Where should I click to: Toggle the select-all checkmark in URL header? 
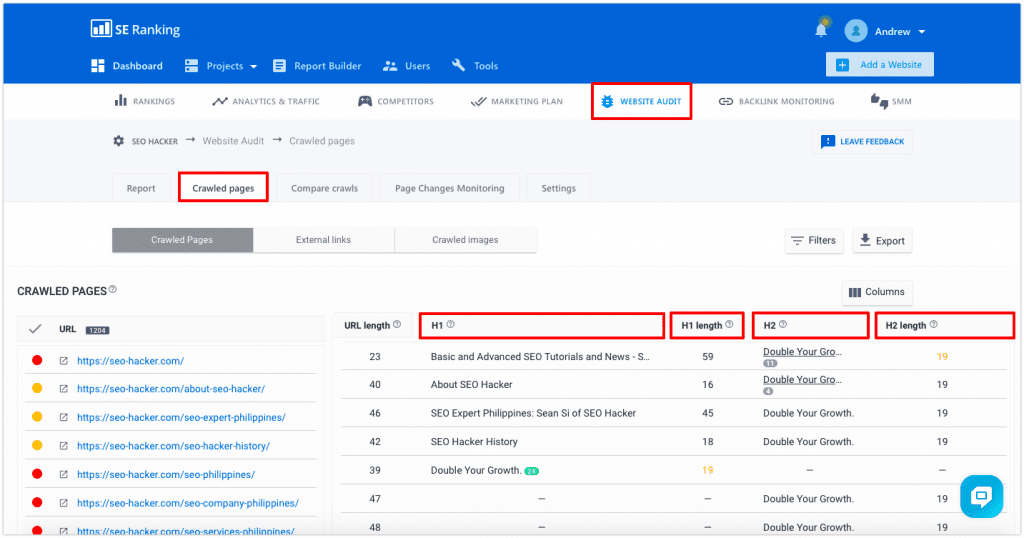(x=35, y=329)
